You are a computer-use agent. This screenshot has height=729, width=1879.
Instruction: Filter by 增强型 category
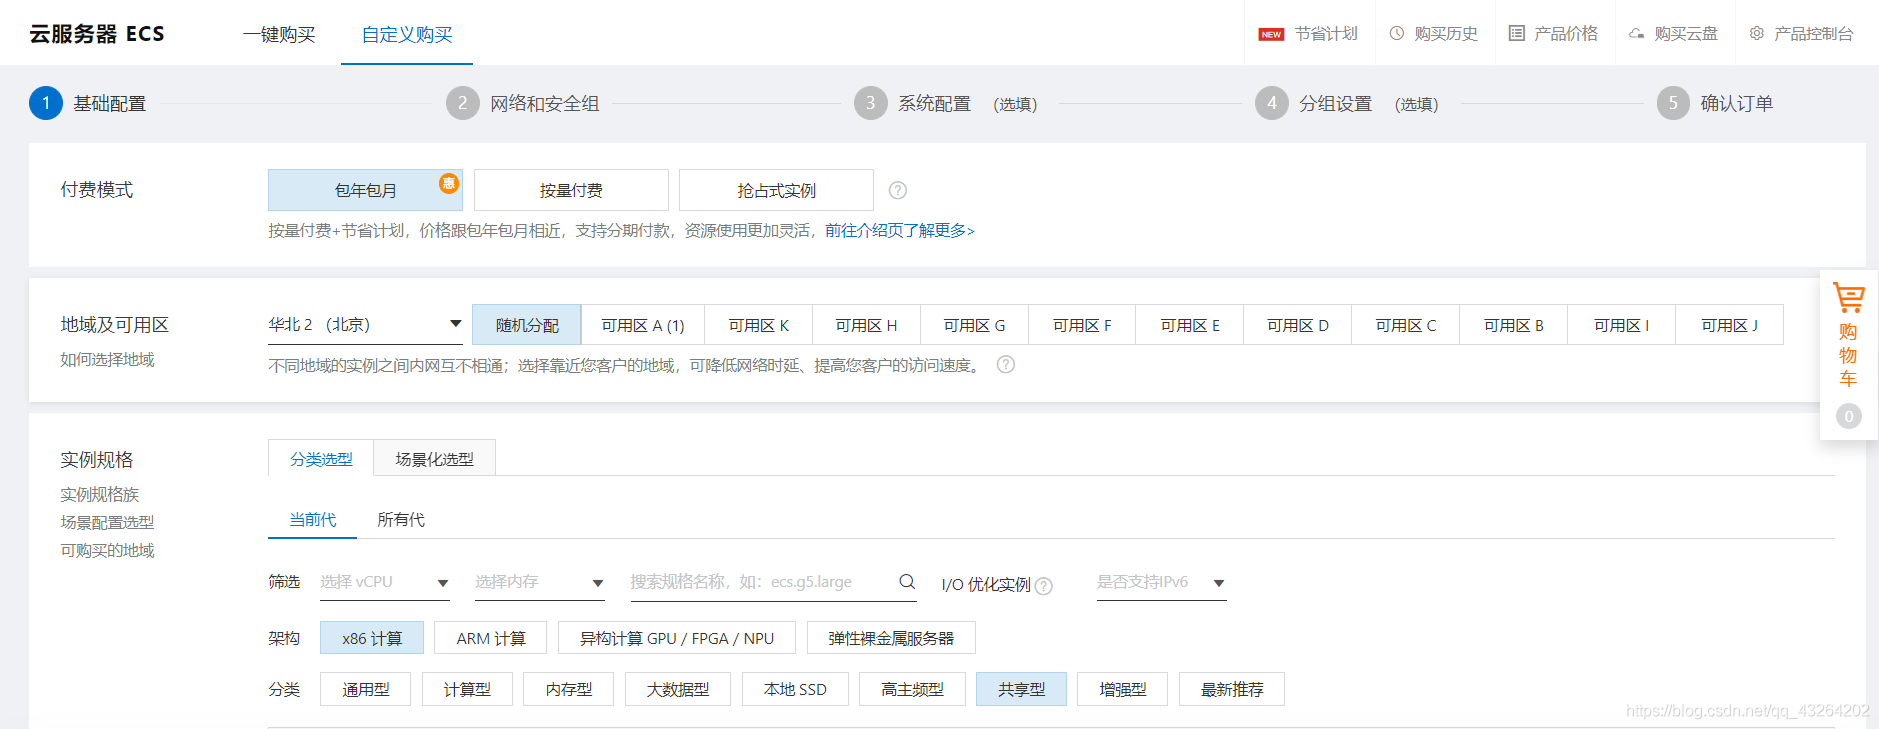pos(1122,689)
